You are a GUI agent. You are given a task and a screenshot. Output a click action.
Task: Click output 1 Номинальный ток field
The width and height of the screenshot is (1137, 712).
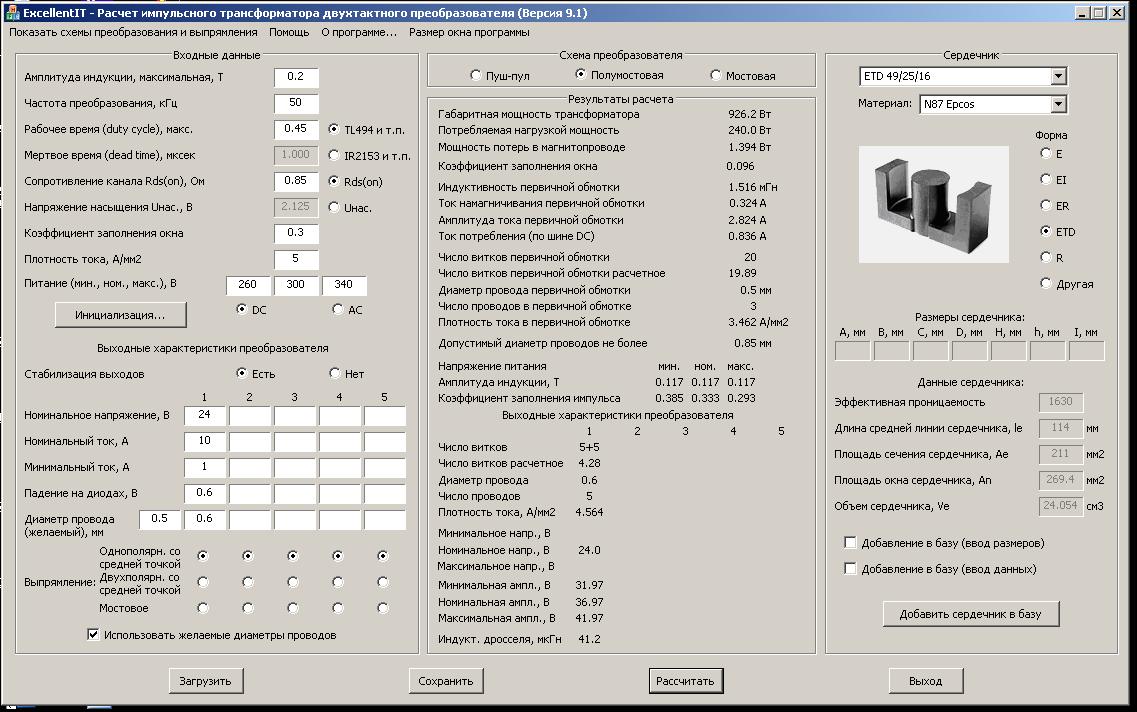pyautogui.click(x=204, y=442)
